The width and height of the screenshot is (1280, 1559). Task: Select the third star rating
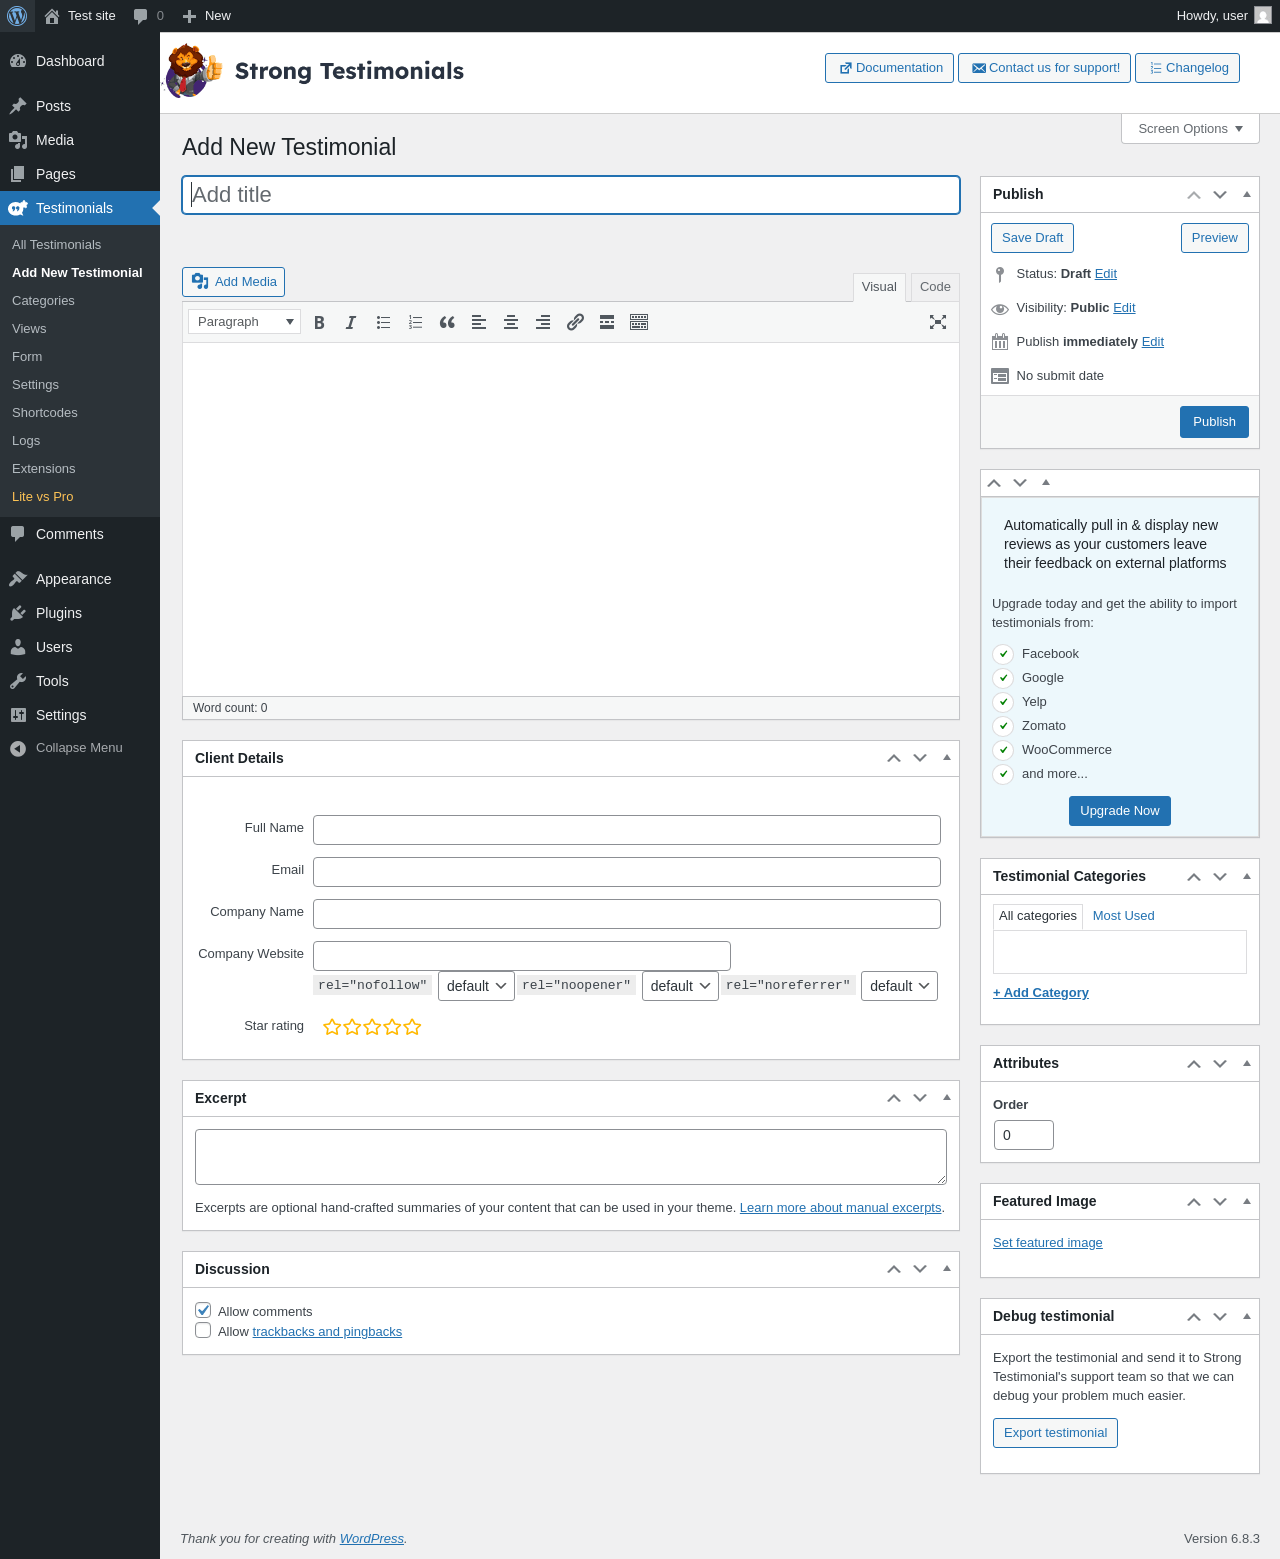click(x=372, y=1027)
